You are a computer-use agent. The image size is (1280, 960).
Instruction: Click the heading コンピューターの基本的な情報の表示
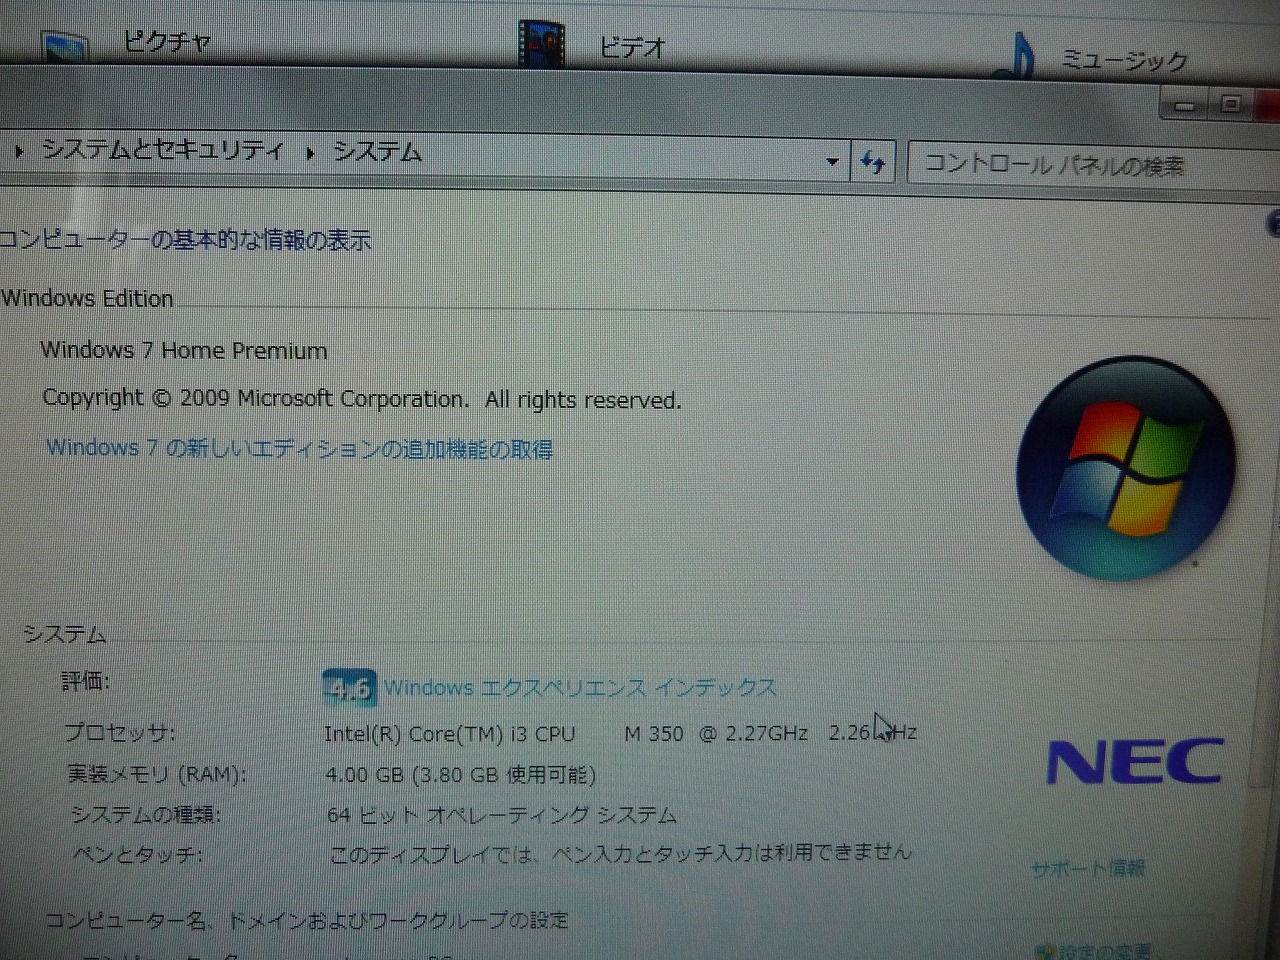click(185, 240)
